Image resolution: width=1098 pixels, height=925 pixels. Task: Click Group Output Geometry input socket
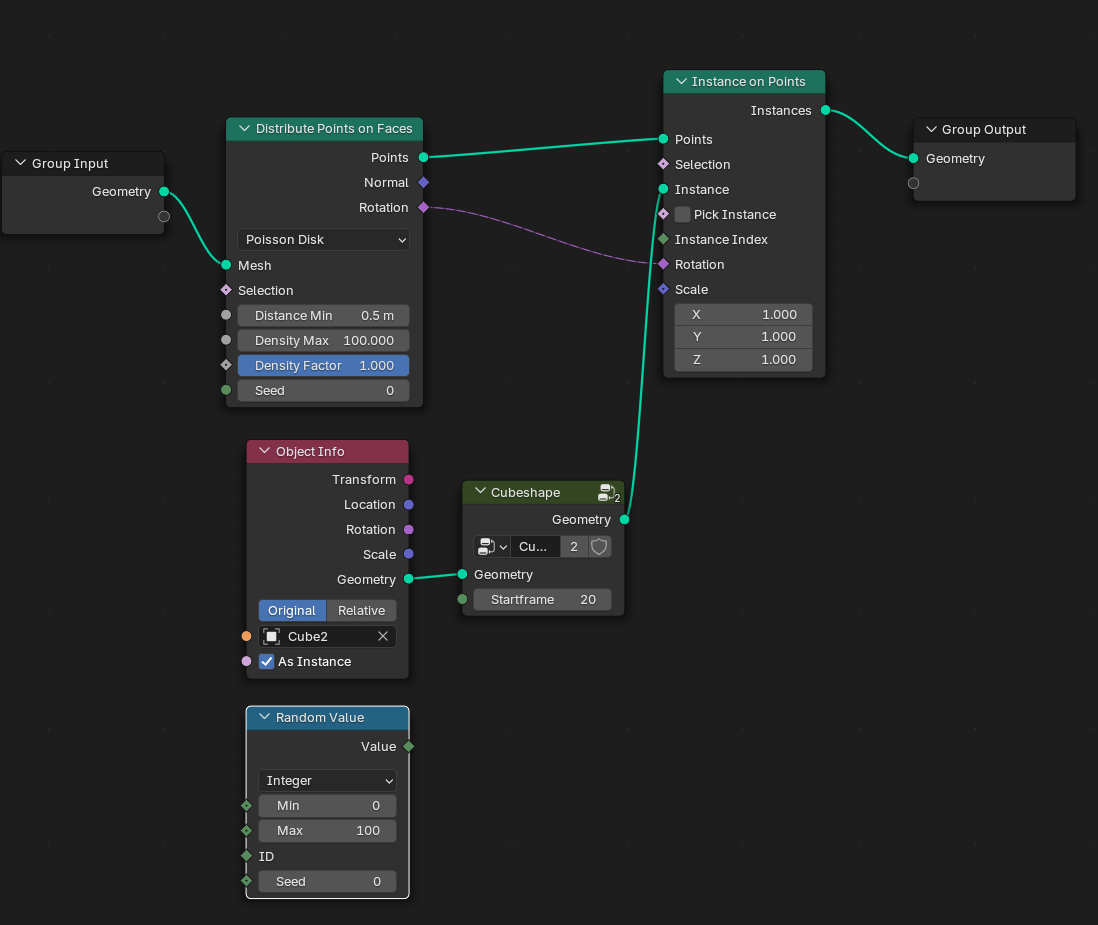pos(913,158)
